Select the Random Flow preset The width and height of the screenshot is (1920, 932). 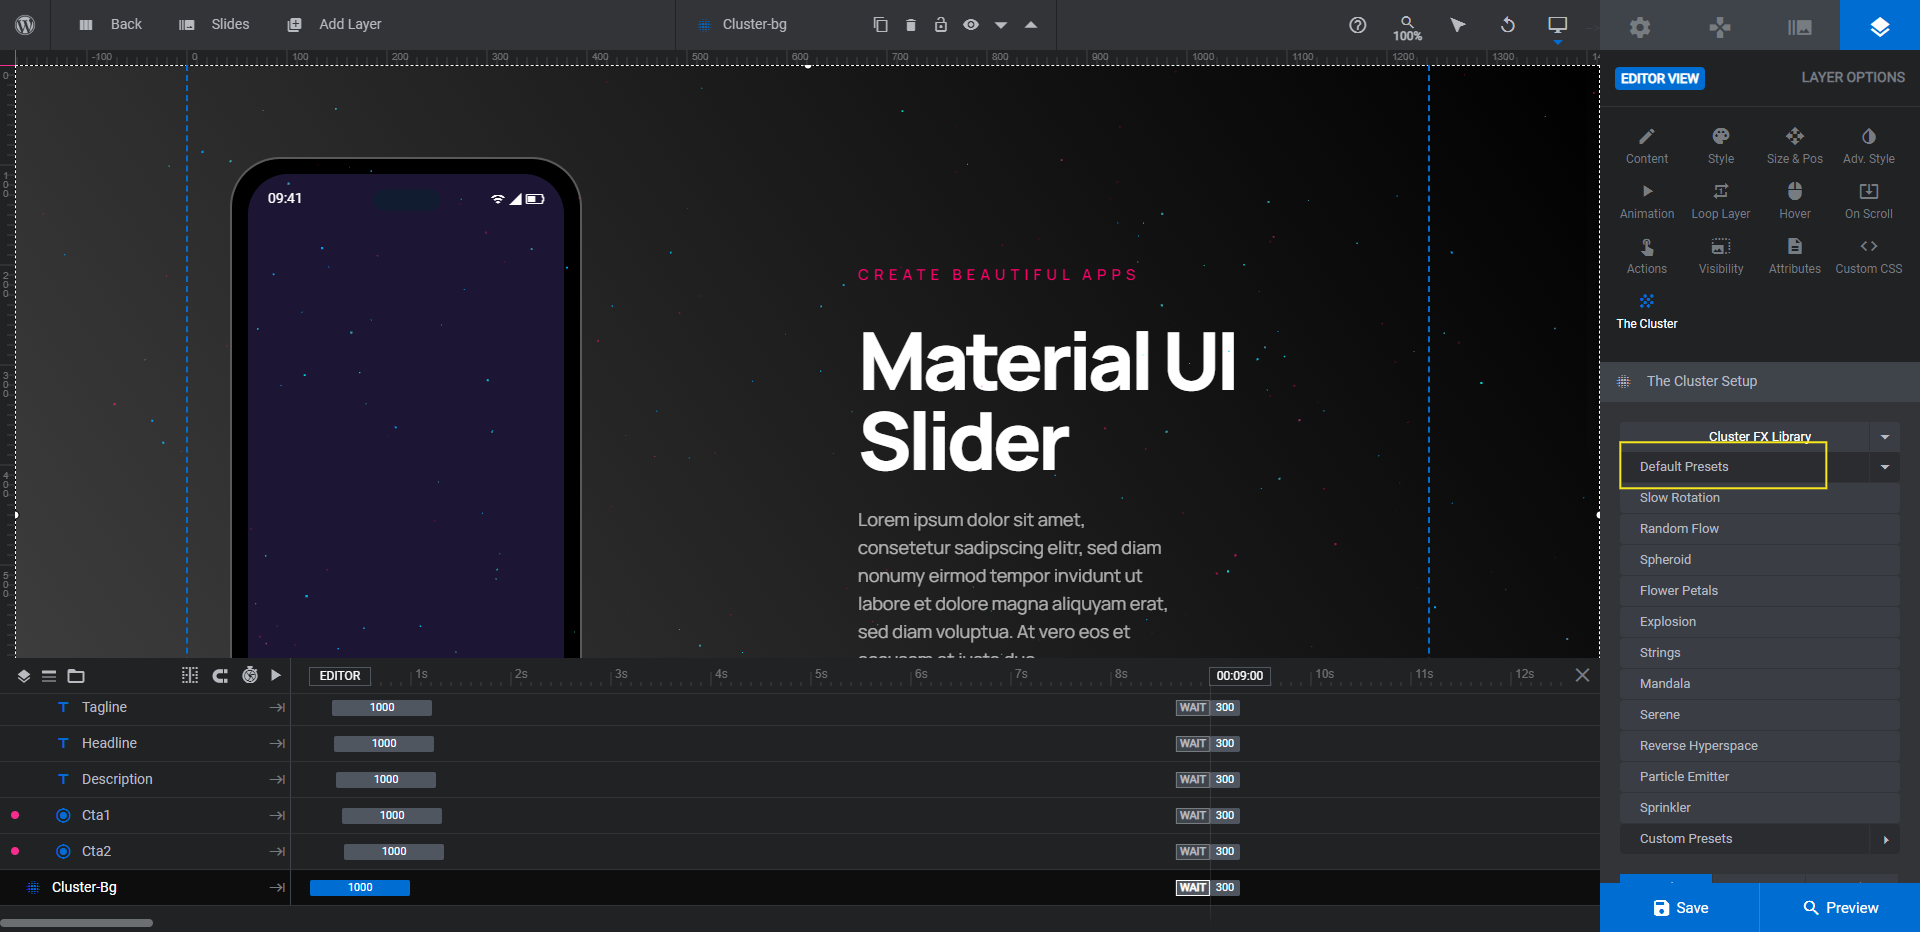tap(1760, 529)
